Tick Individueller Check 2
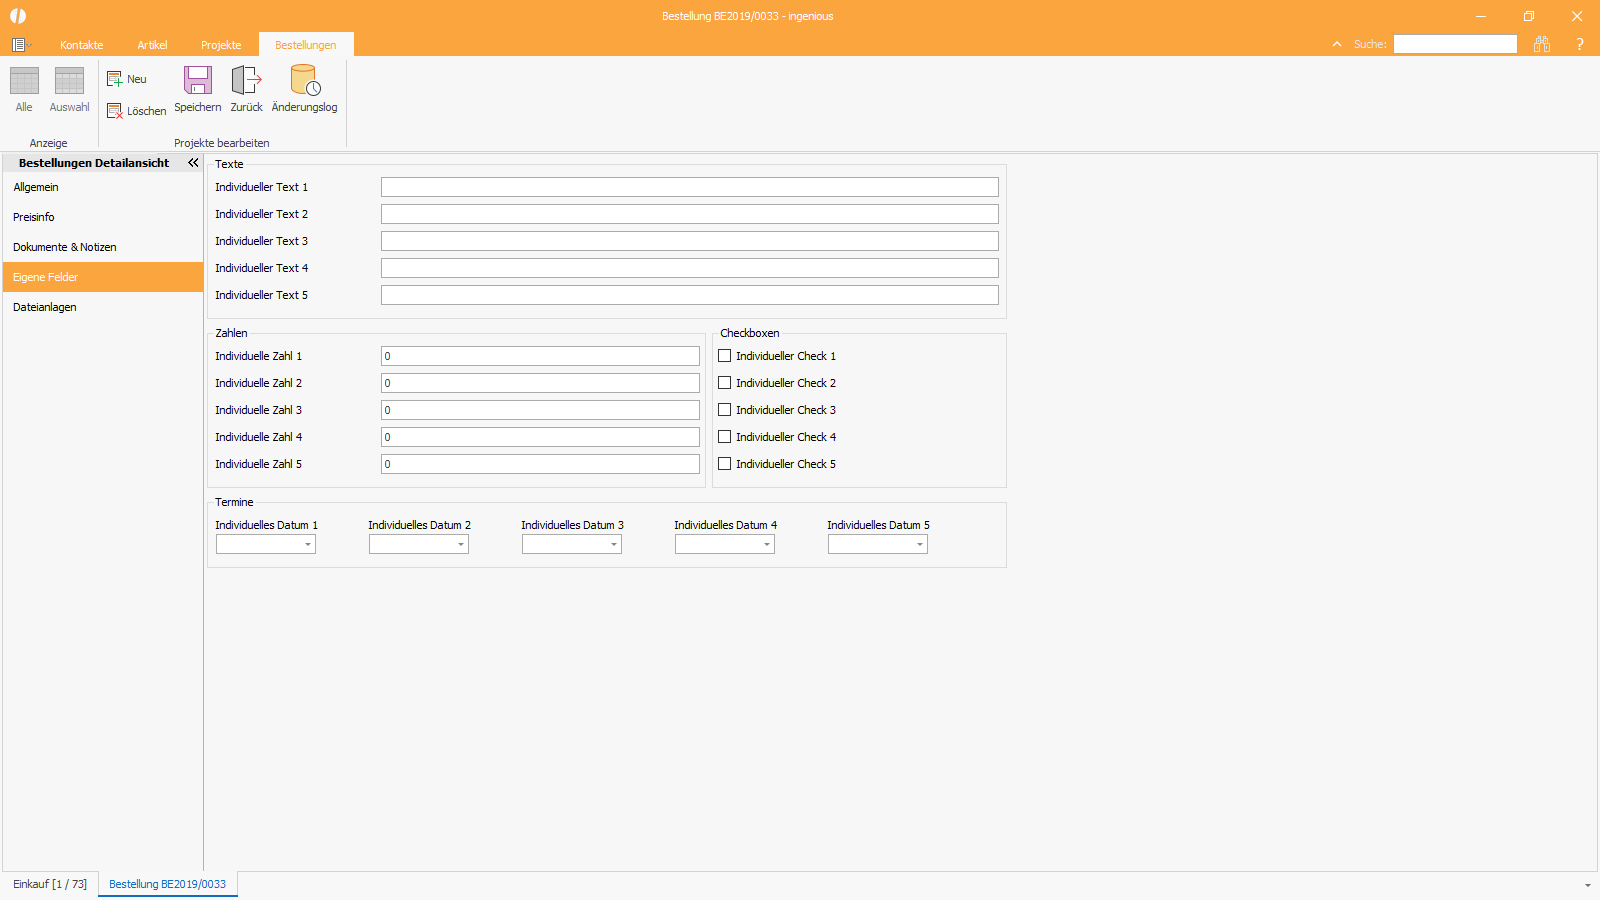This screenshot has width=1600, height=900. pyautogui.click(x=725, y=383)
